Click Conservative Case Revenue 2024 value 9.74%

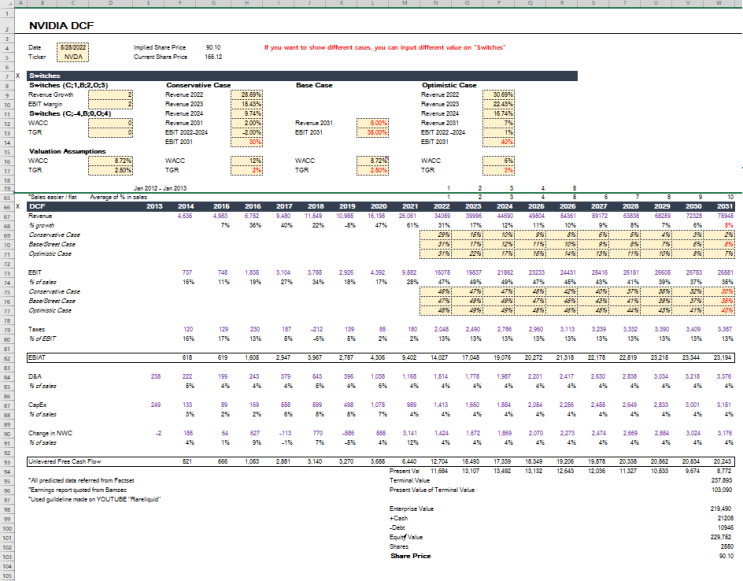(246, 114)
